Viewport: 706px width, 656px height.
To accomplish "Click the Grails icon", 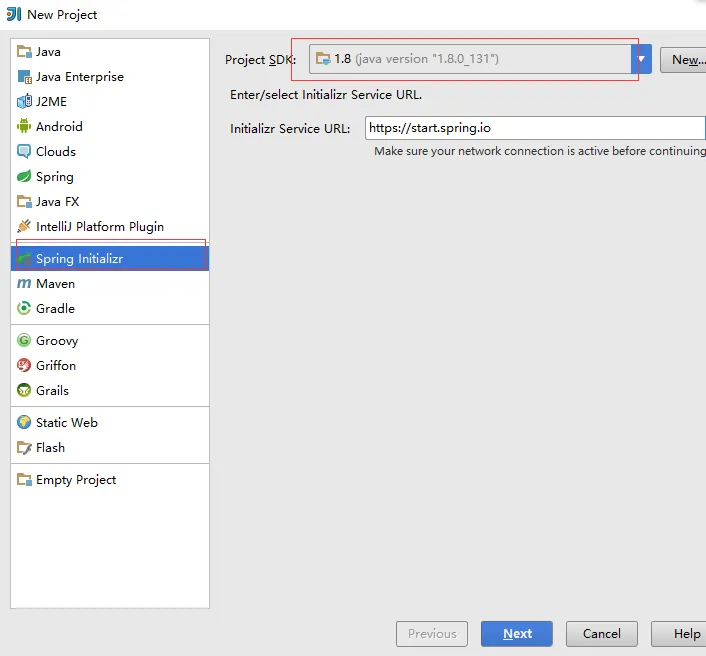I will coord(24,390).
